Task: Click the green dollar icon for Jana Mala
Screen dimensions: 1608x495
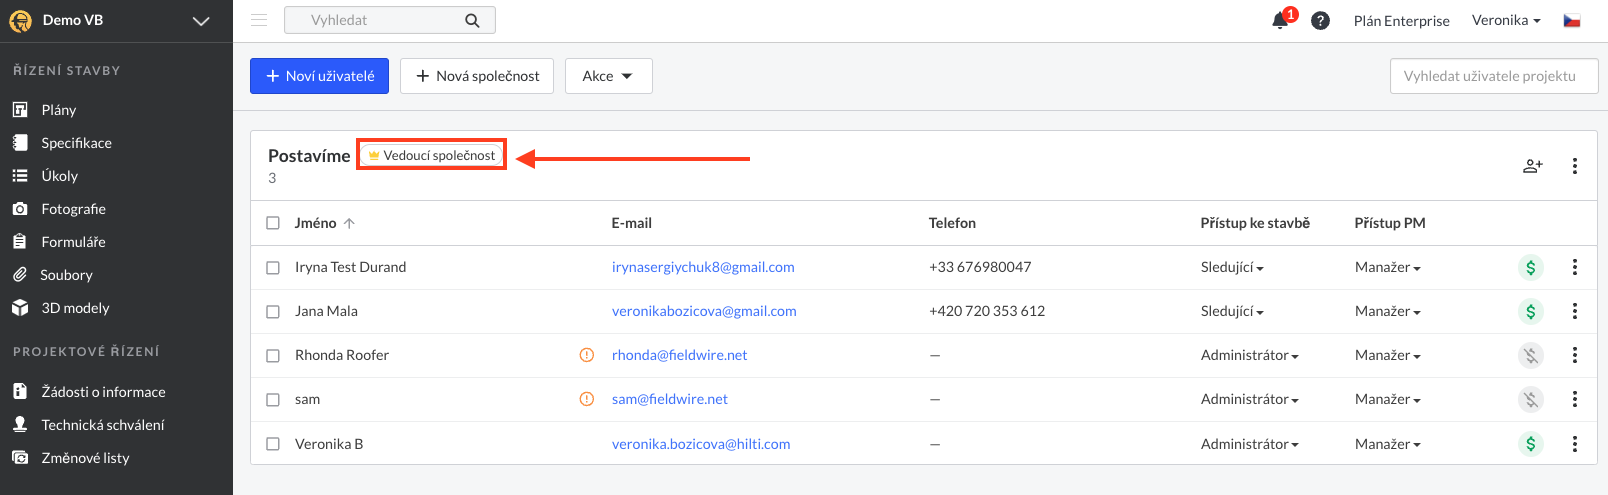Action: point(1530,311)
